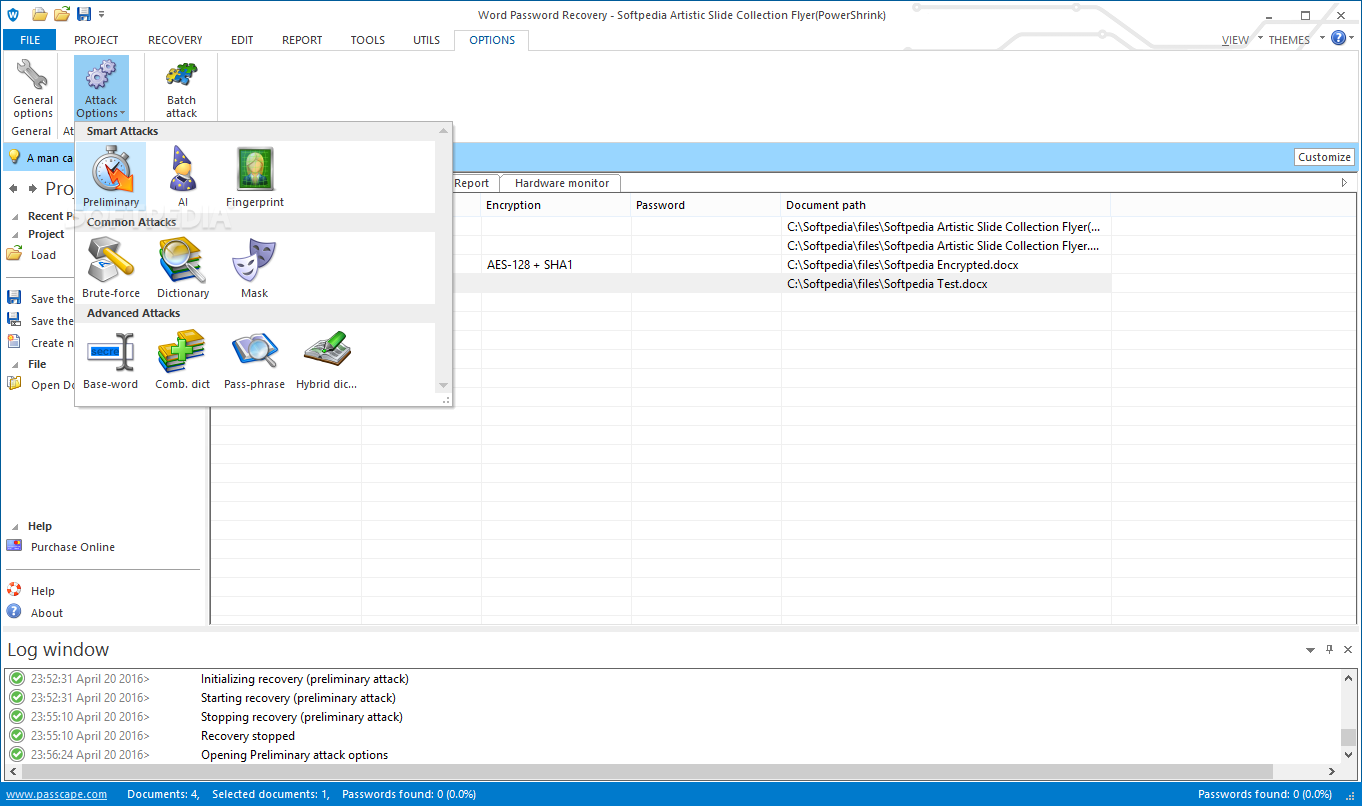This screenshot has height=806, width=1362.
Task: Choose the Base-word attack
Action: (111, 359)
